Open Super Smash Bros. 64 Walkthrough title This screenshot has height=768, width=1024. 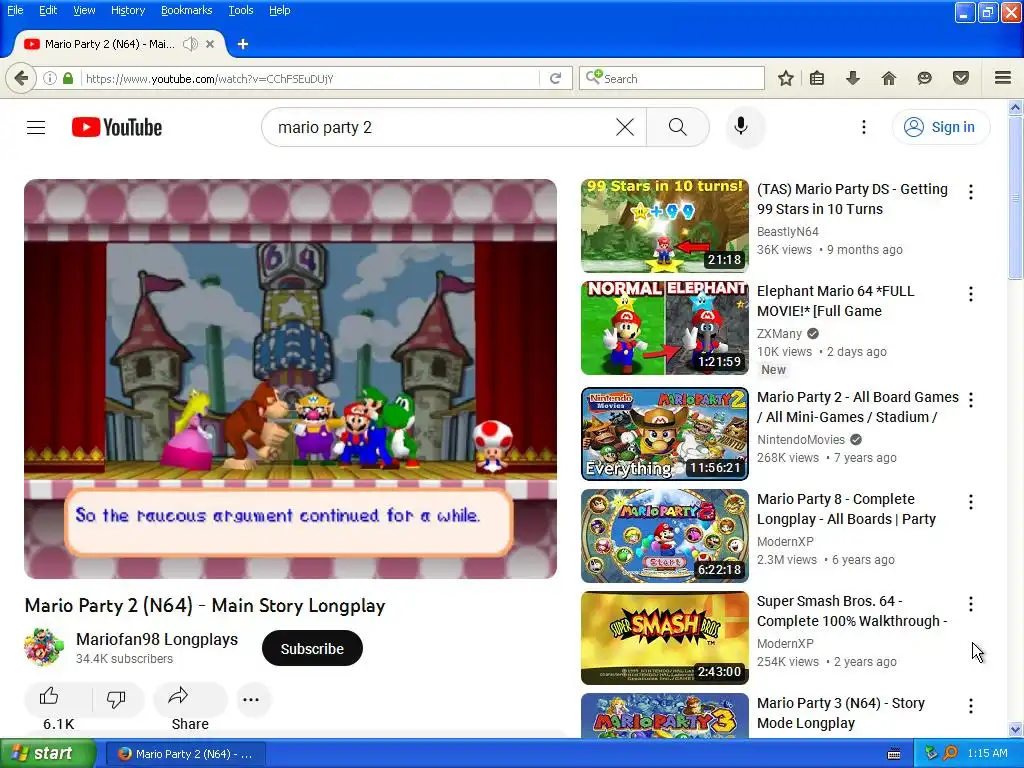point(852,611)
